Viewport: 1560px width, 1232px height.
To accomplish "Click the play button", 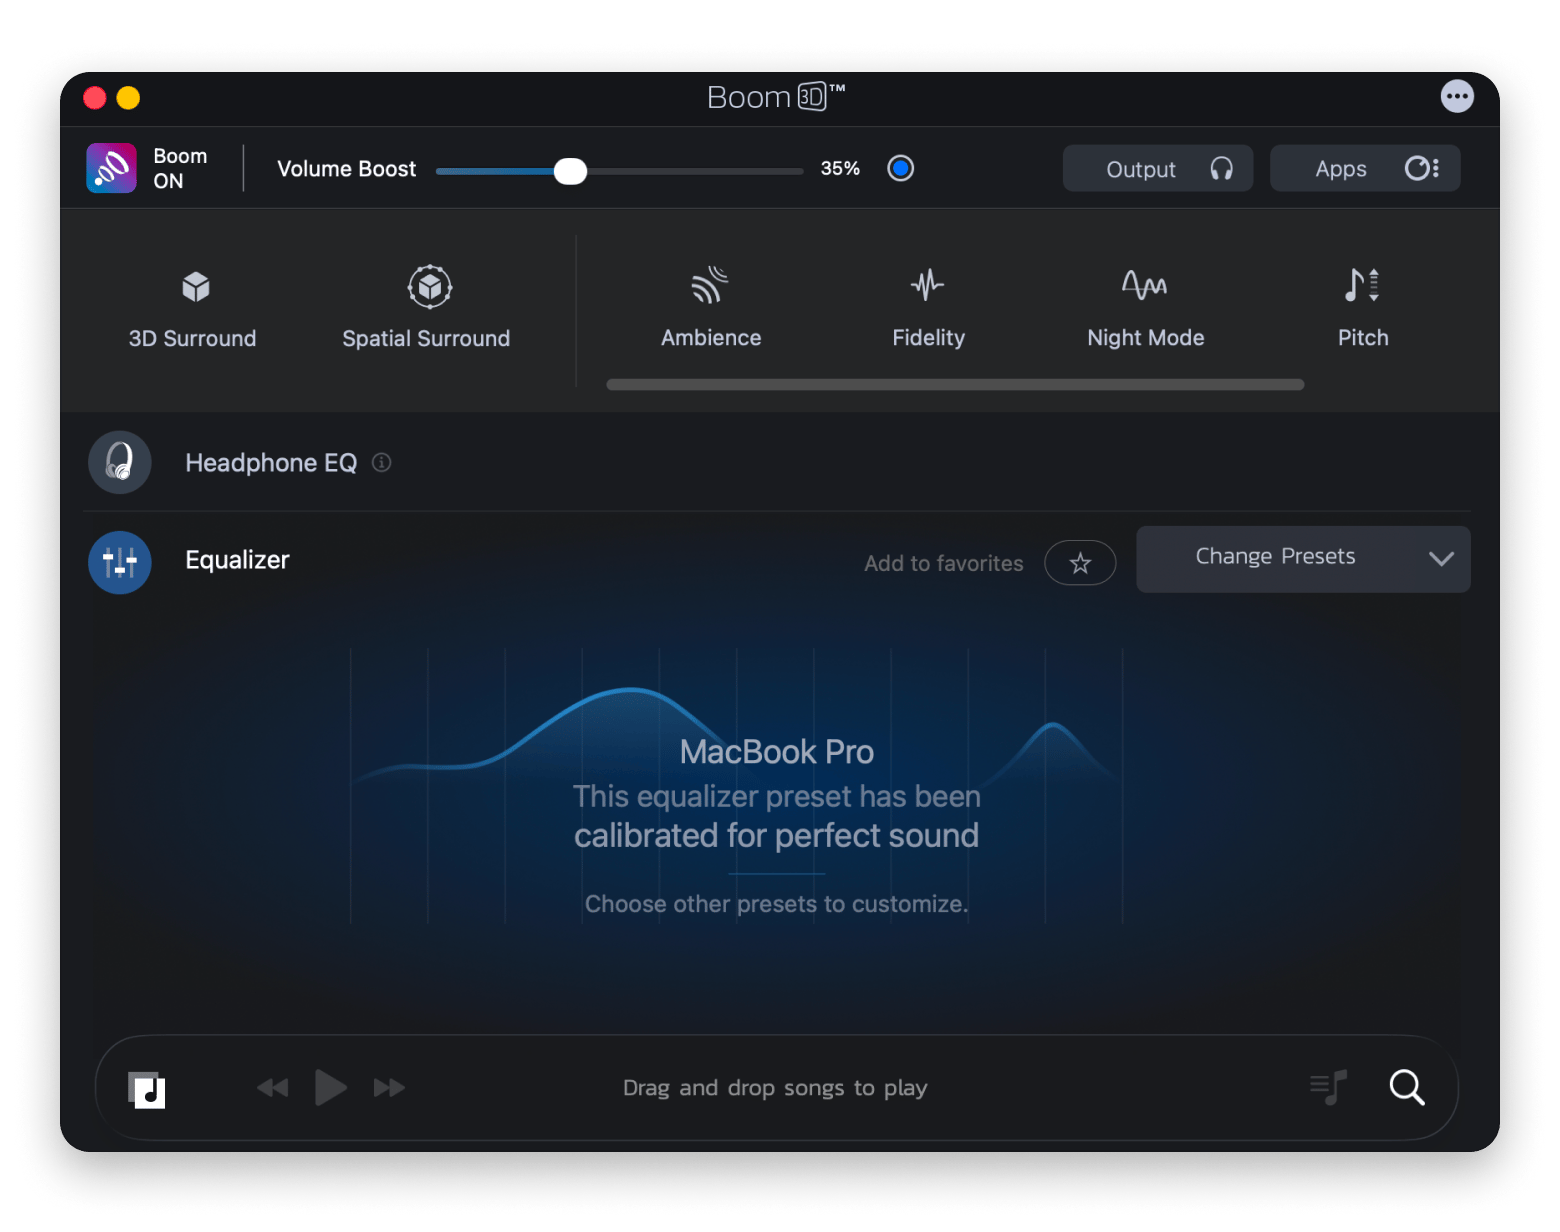I will click(330, 1087).
